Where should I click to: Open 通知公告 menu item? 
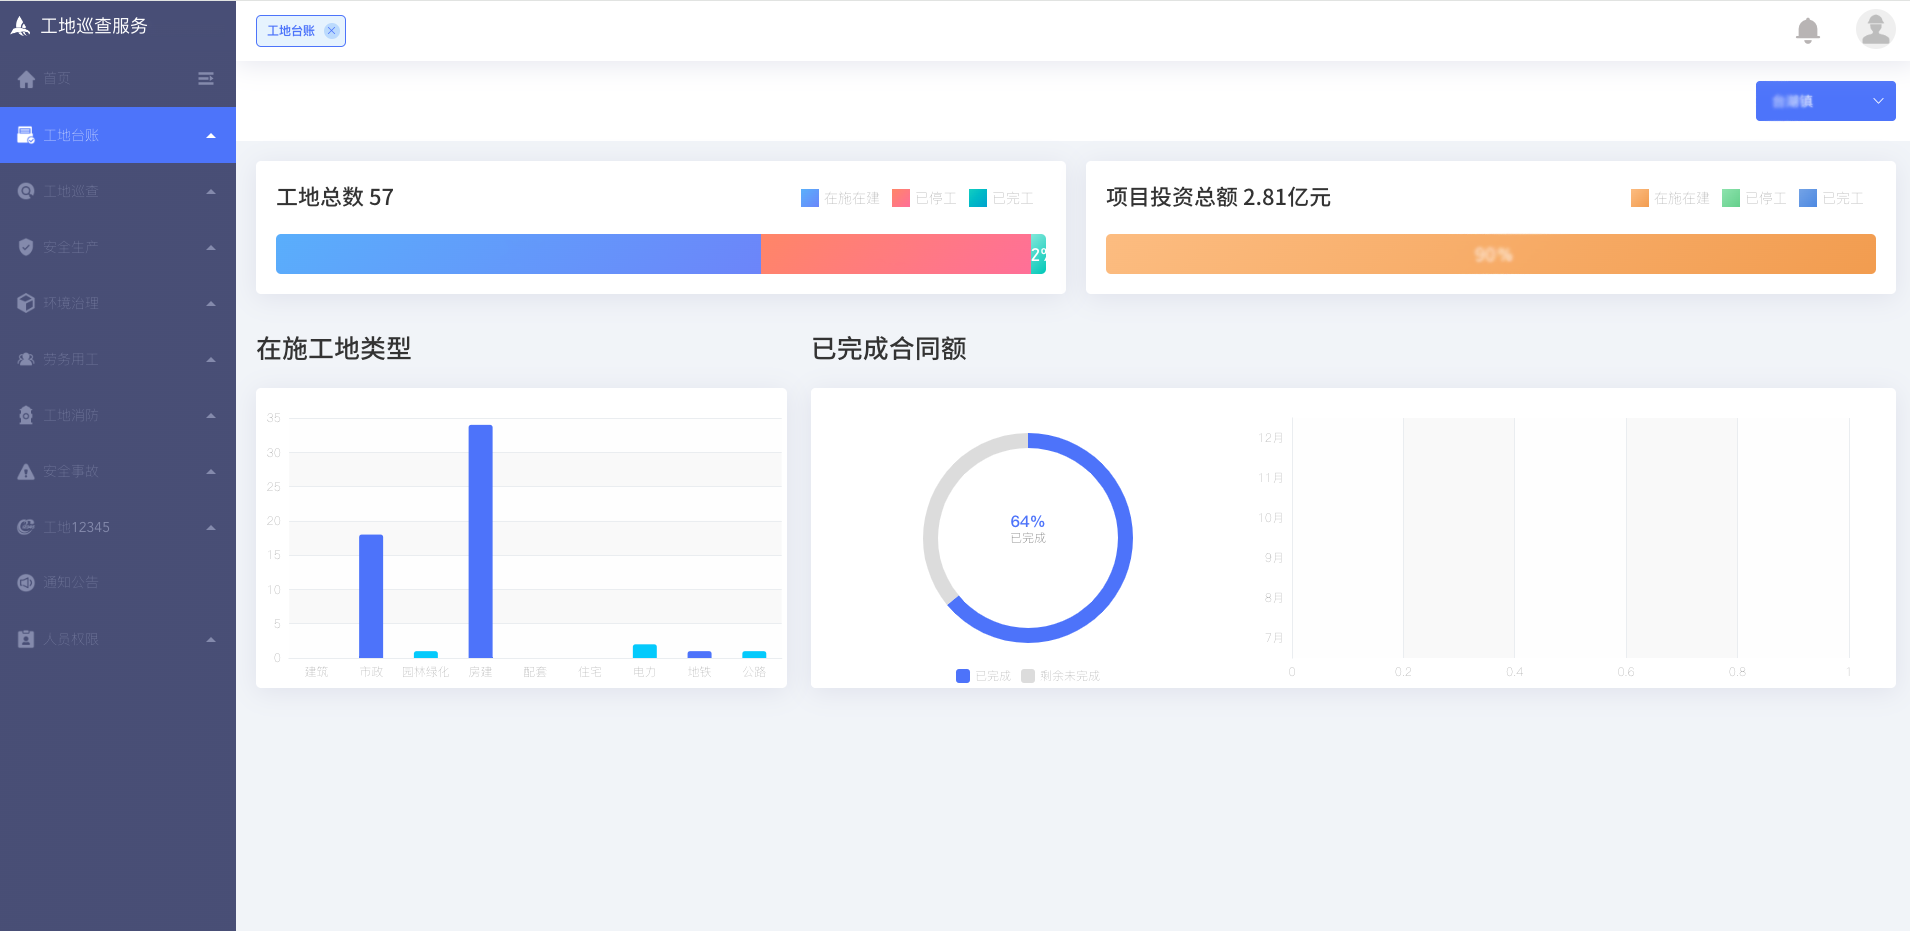click(x=118, y=583)
